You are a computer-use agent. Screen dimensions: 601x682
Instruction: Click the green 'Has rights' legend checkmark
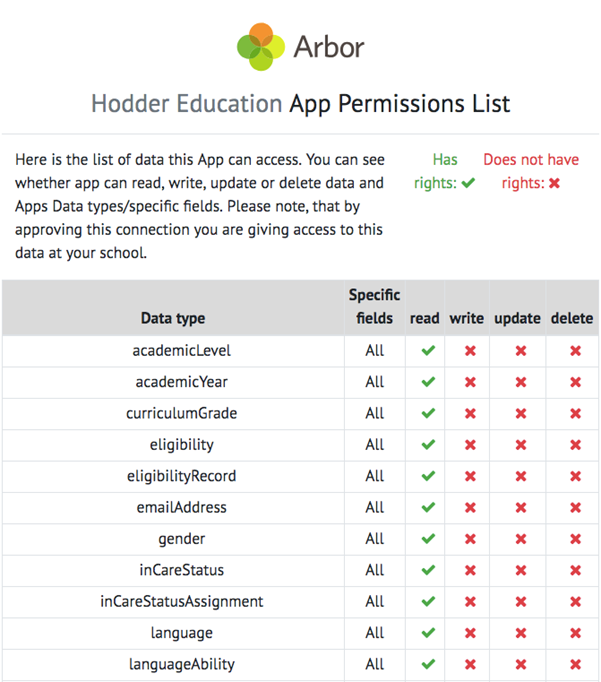tap(467, 183)
